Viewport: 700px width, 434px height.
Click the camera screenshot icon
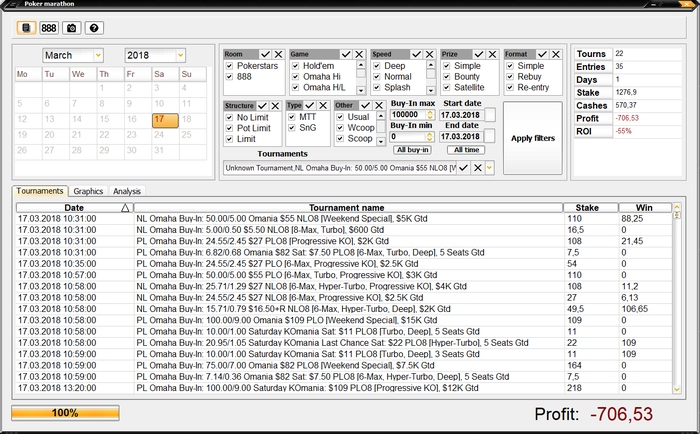pyautogui.click(x=71, y=28)
